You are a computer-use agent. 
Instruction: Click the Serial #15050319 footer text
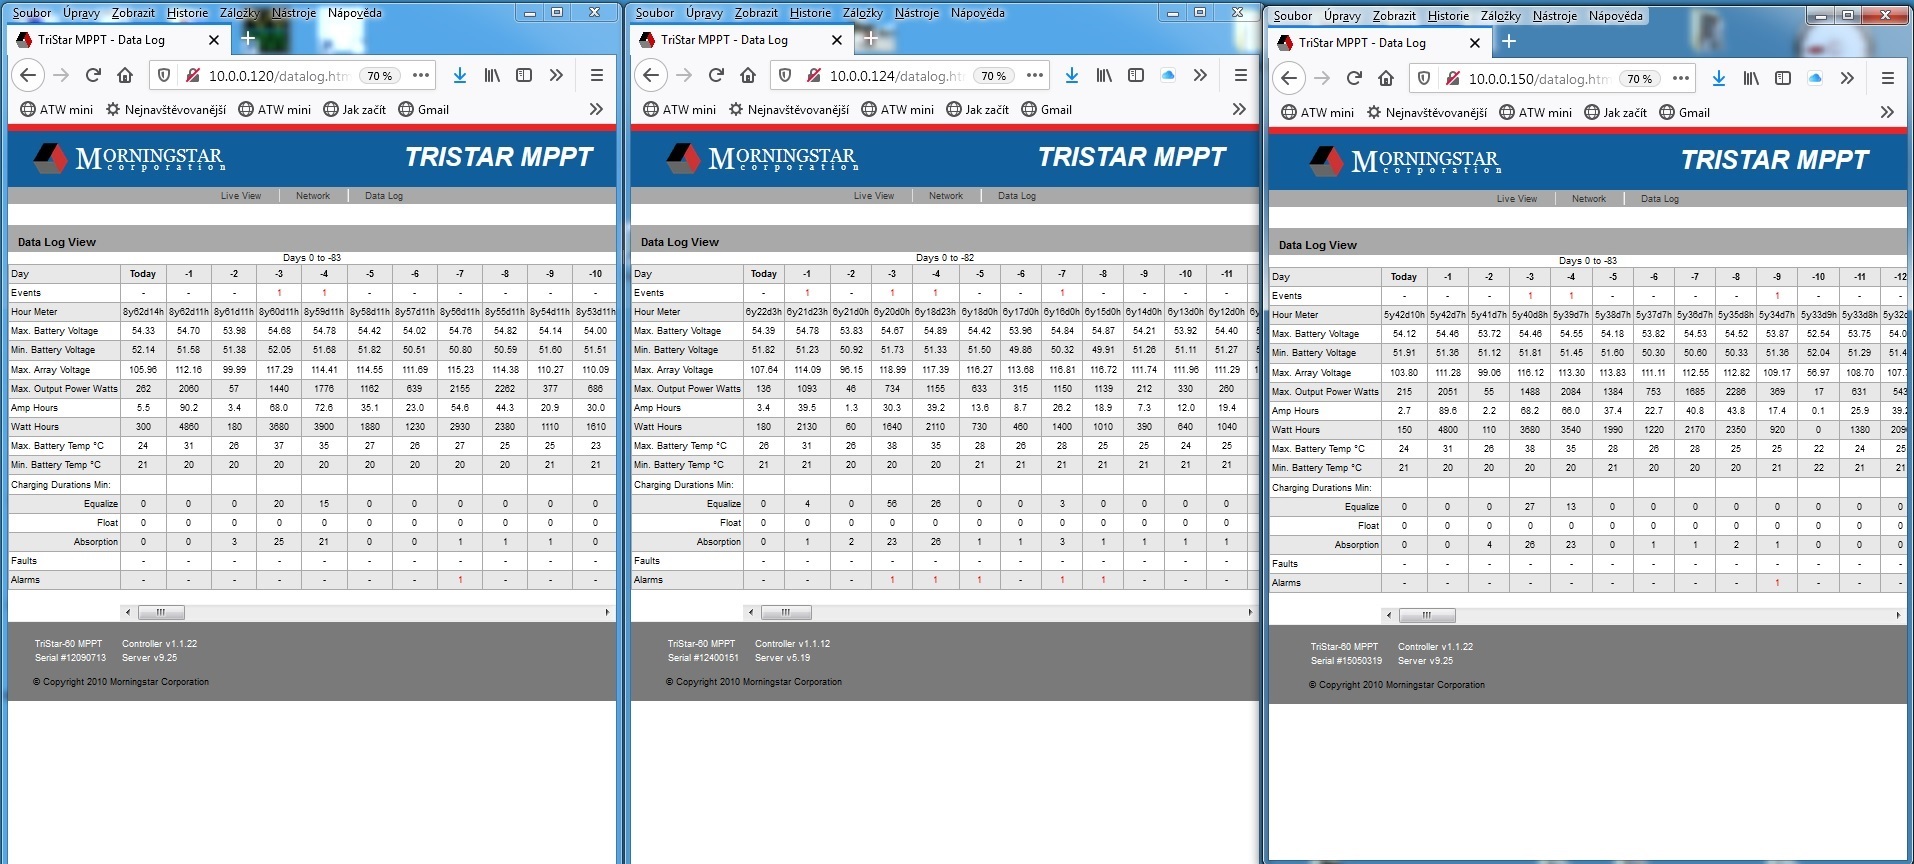pyautogui.click(x=1346, y=661)
